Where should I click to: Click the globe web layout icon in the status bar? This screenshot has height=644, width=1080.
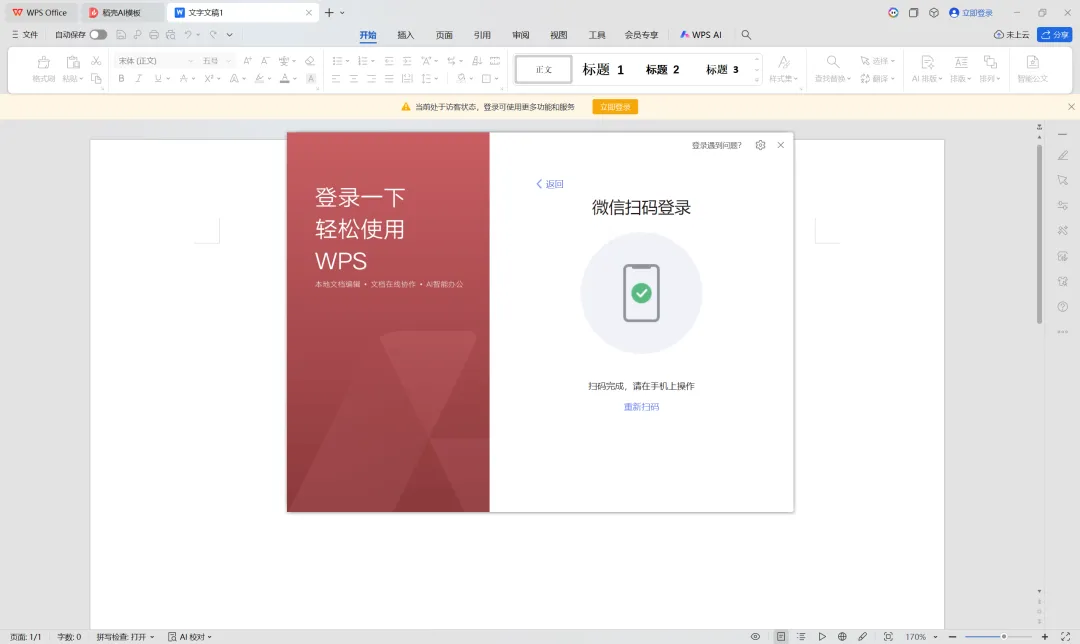842,636
